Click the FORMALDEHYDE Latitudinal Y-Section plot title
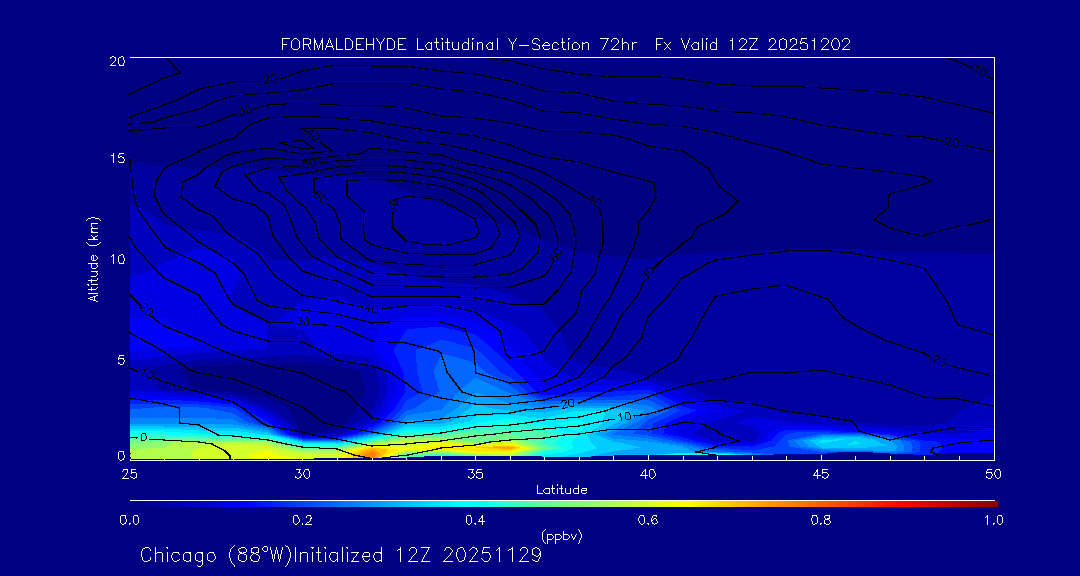The height and width of the screenshot is (576, 1080). click(x=565, y=45)
